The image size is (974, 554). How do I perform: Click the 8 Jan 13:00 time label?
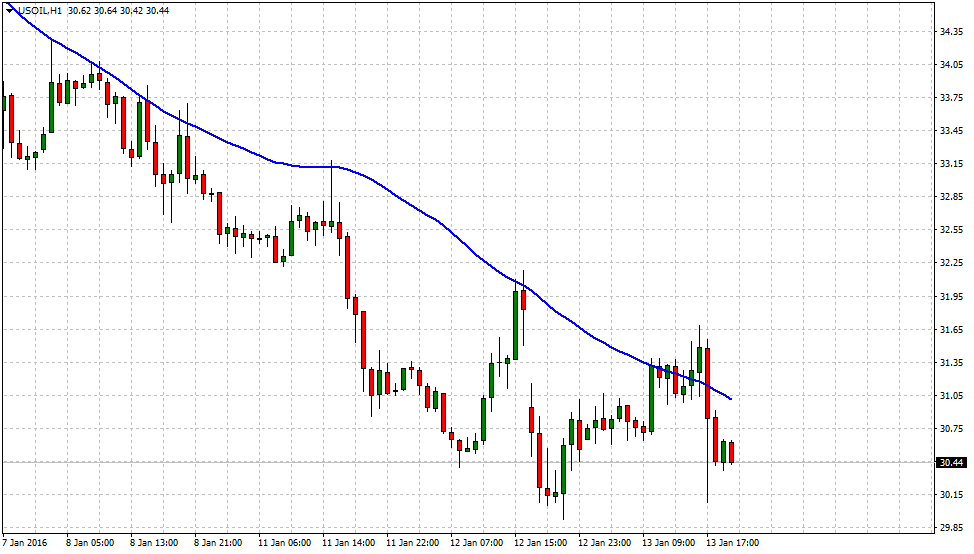click(154, 543)
